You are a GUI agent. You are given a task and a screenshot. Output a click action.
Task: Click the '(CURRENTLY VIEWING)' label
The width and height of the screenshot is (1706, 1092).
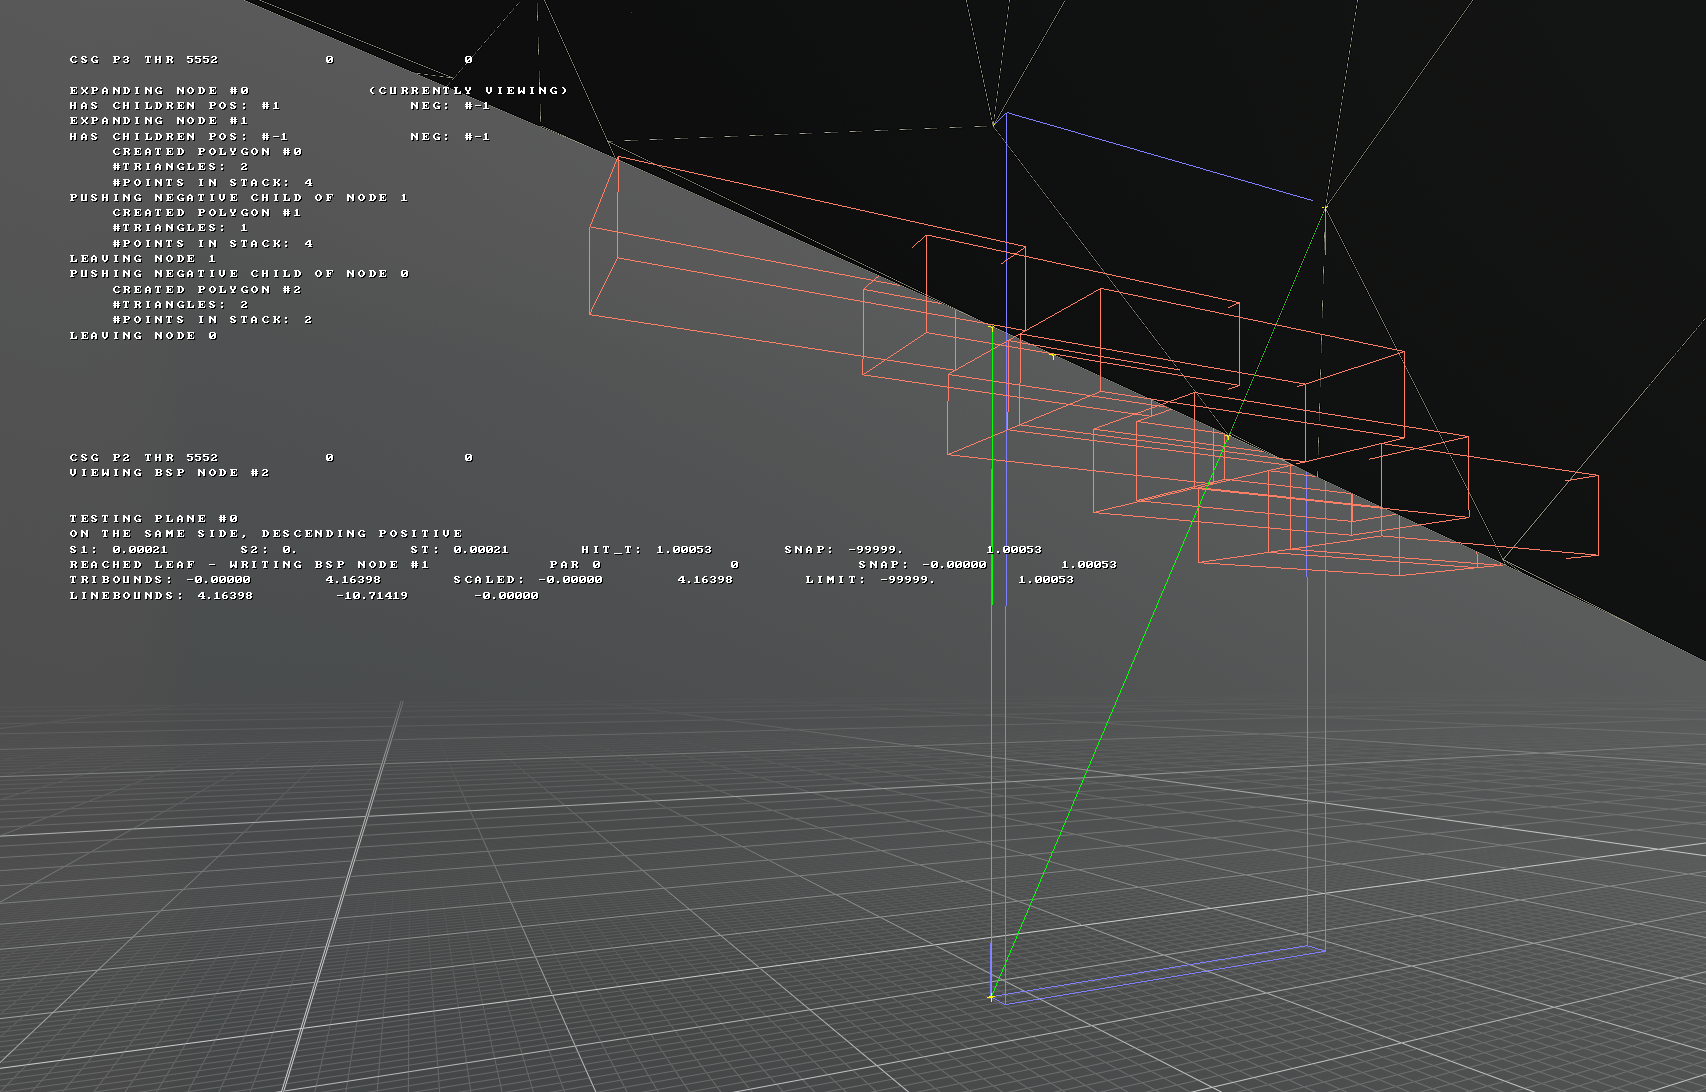click(x=468, y=91)
